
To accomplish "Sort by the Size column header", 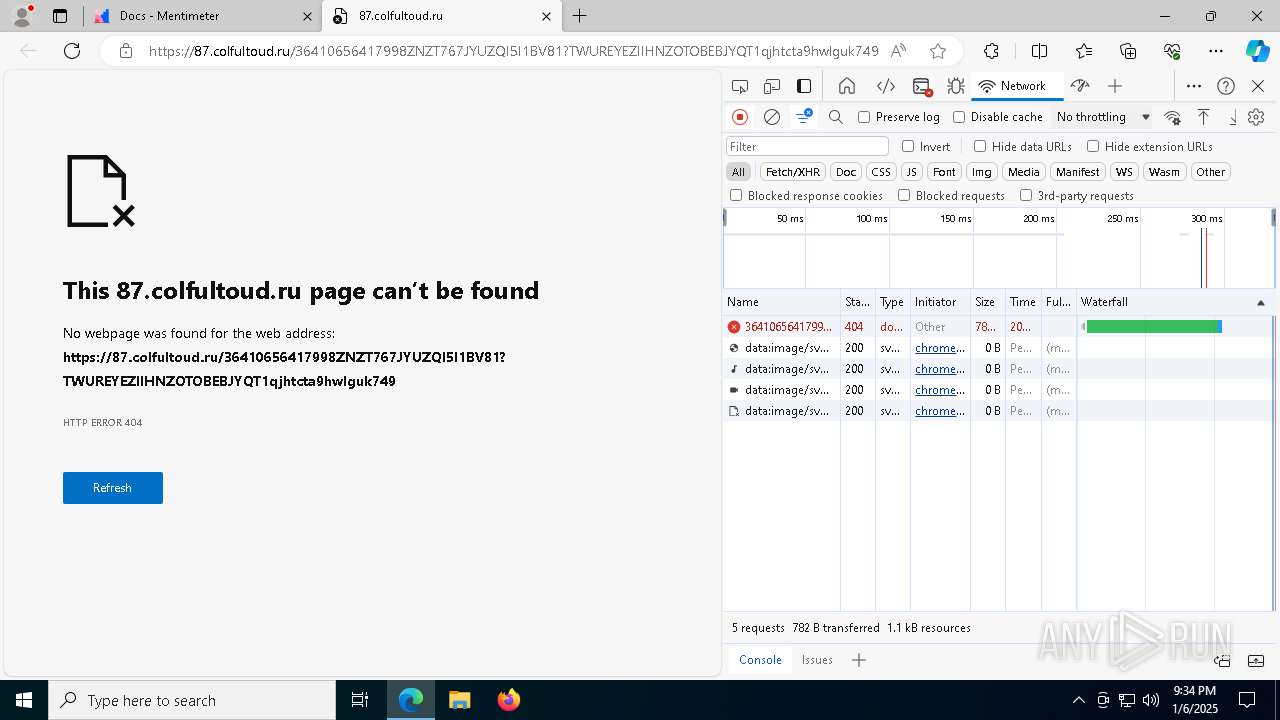I will click(987, 302).
